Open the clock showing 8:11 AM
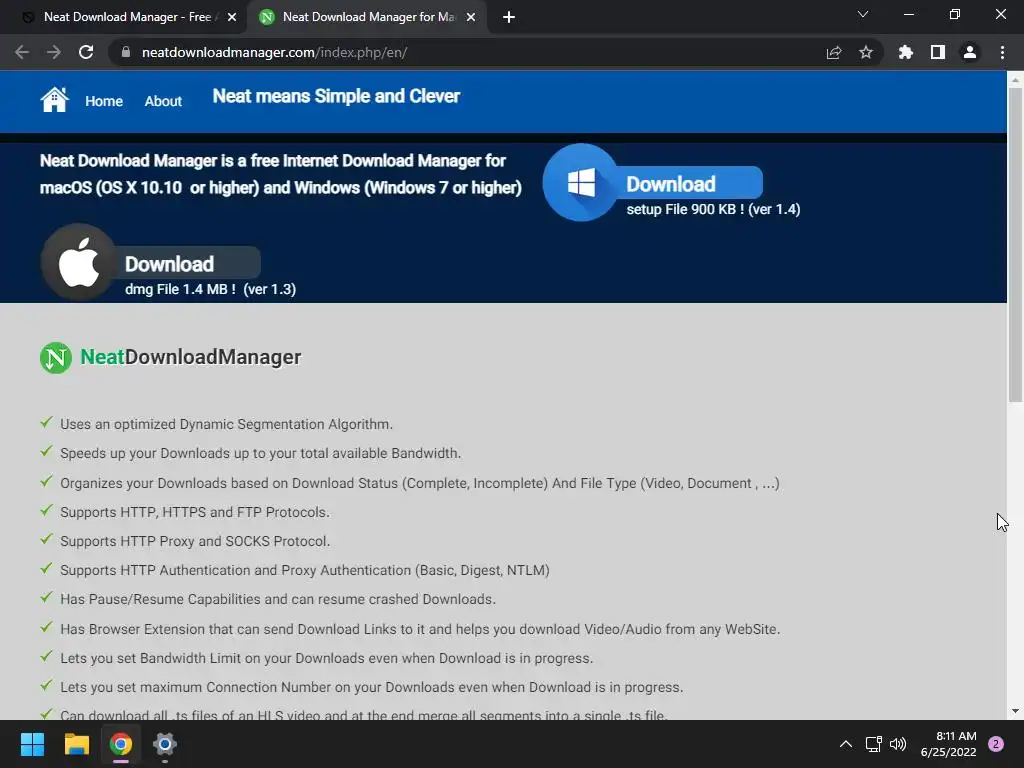 (x=948, y=744)
